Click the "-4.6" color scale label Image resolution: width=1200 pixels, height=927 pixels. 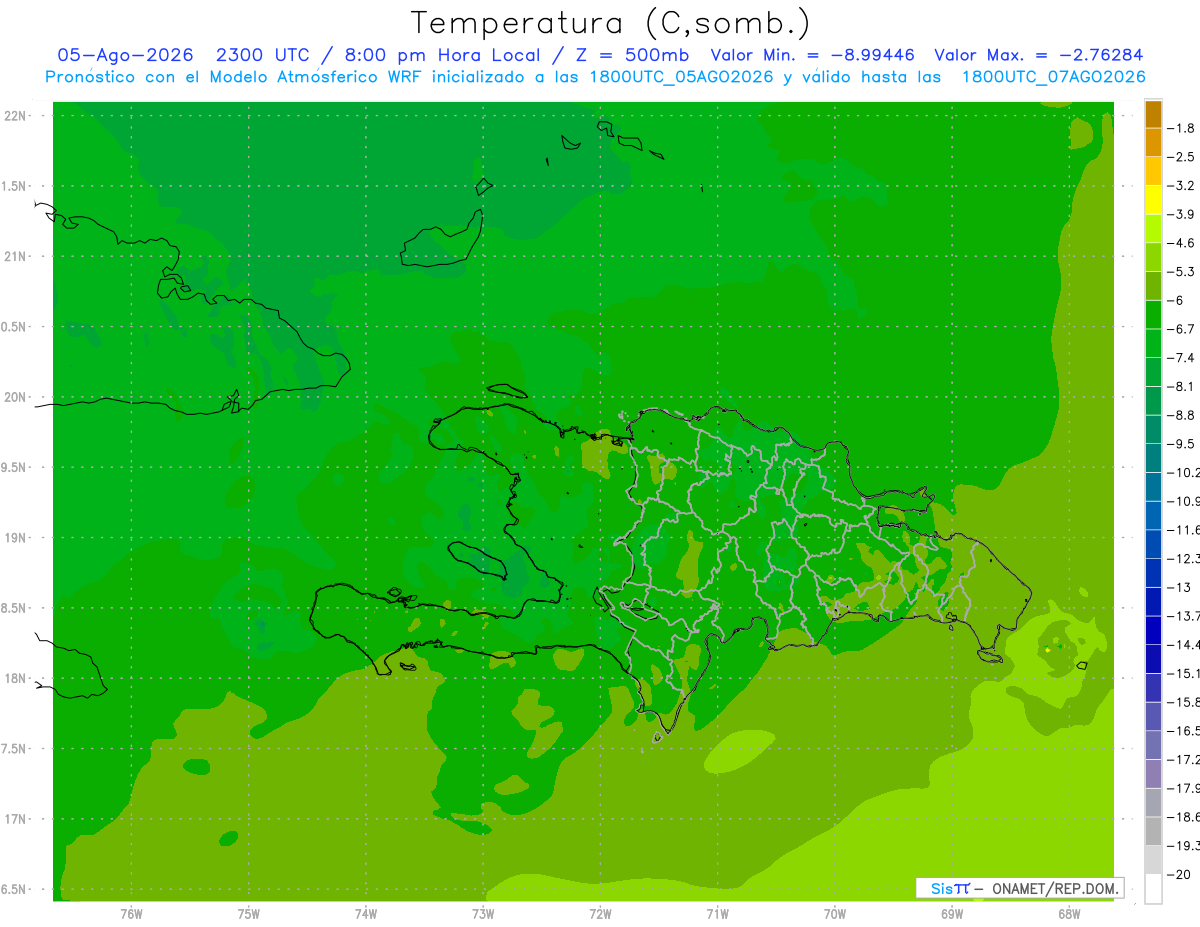tap(1182, 243)
